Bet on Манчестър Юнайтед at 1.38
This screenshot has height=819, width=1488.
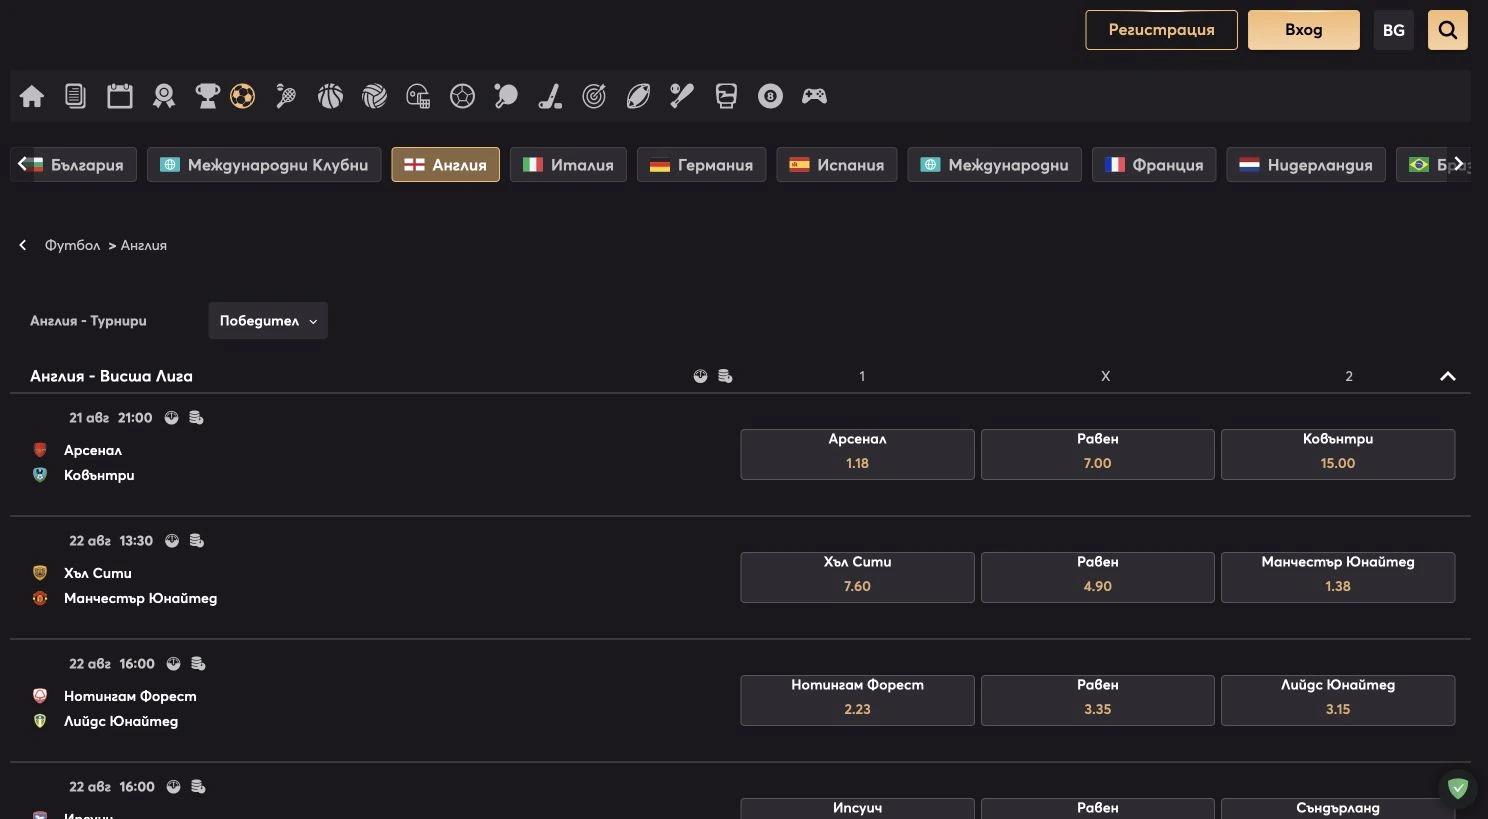pos(1338,577)
